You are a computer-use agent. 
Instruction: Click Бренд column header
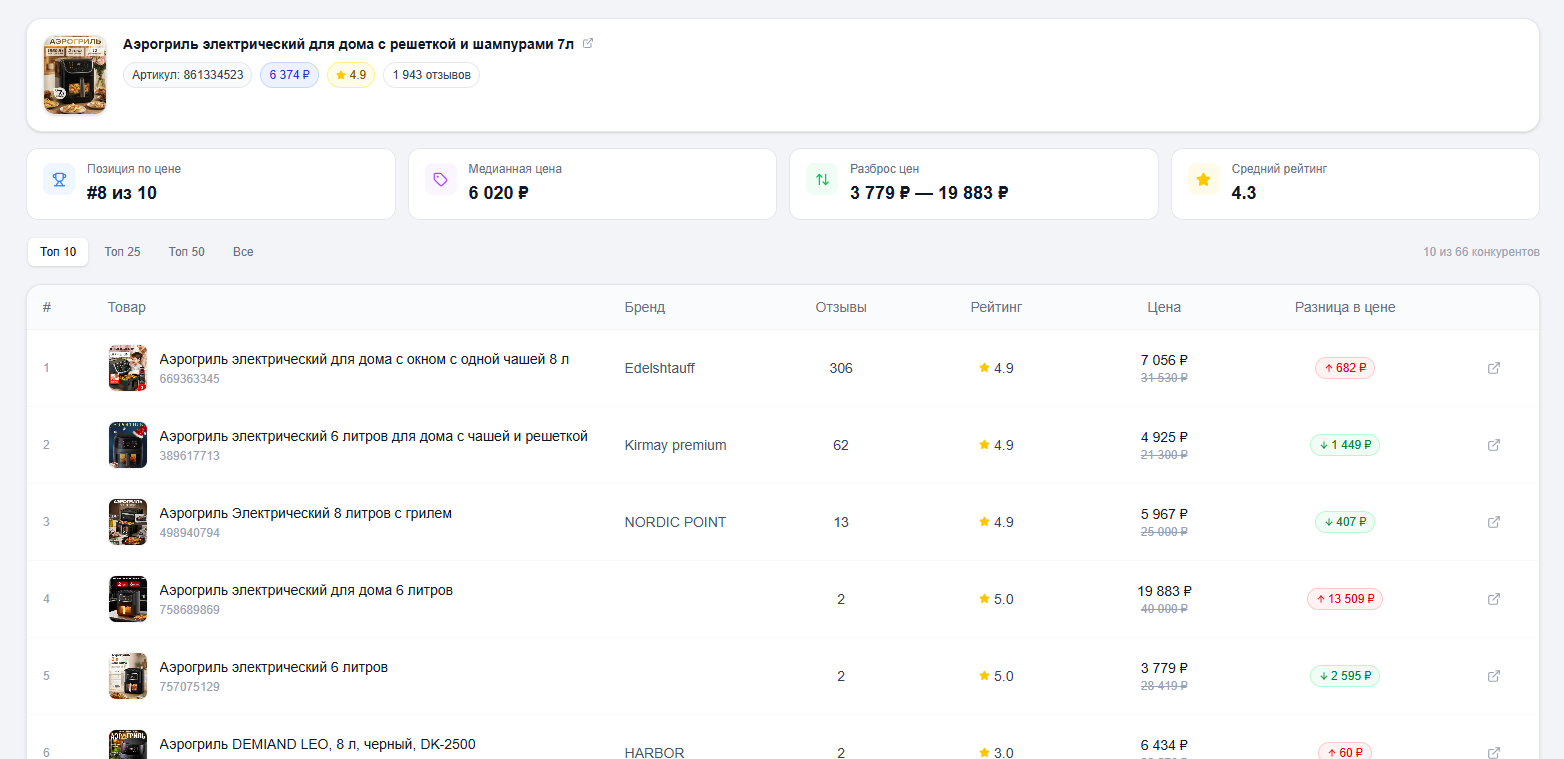point(645,307)
